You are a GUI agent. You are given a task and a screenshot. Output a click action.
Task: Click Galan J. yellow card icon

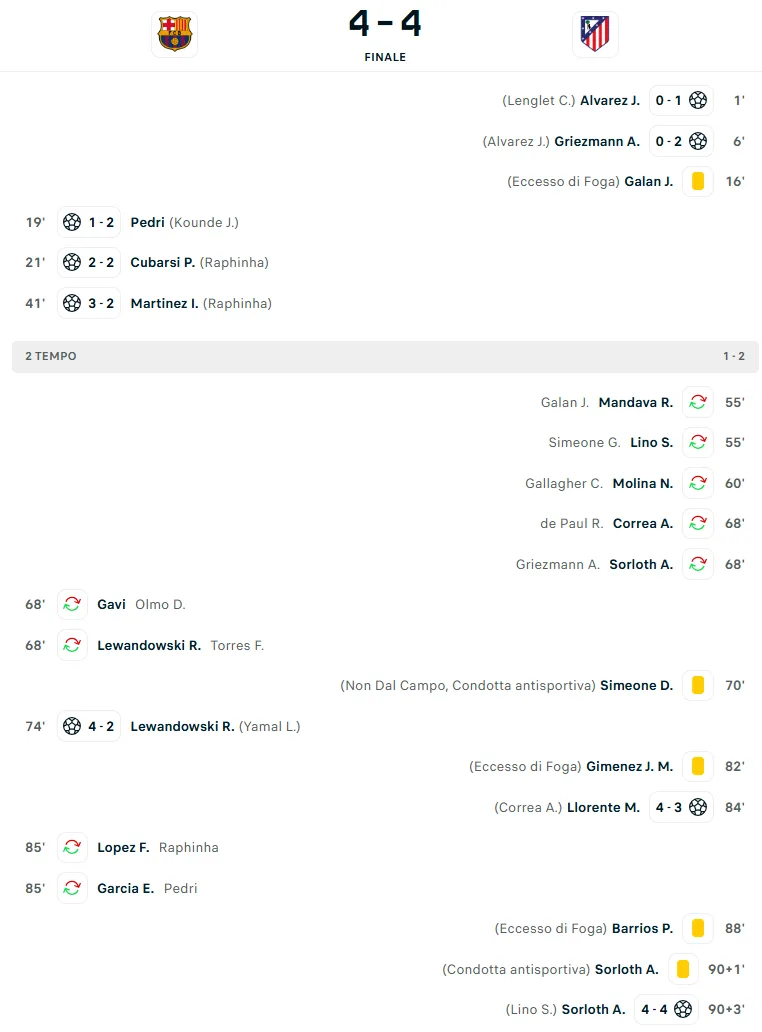coord(698,181)
